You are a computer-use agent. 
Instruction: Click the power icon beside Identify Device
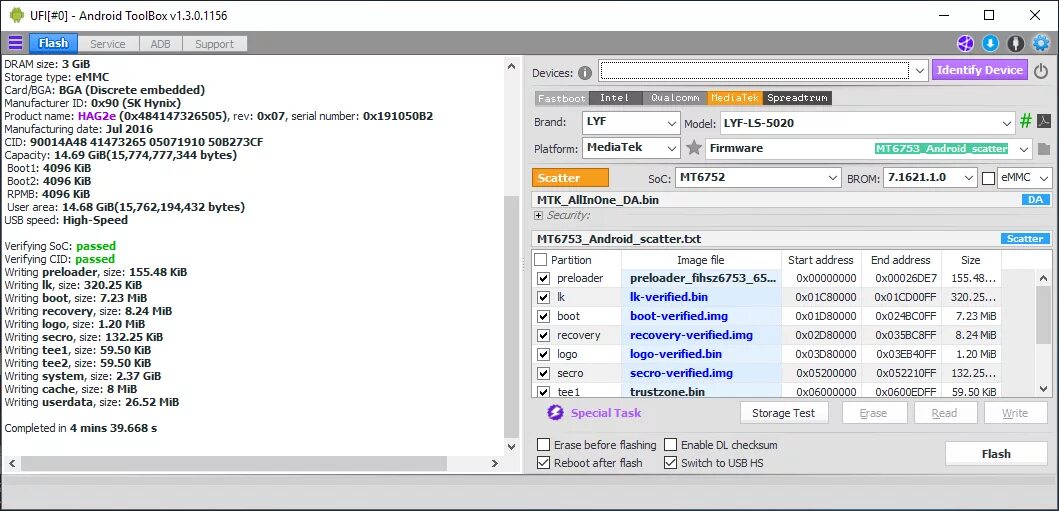point(1041,70)
